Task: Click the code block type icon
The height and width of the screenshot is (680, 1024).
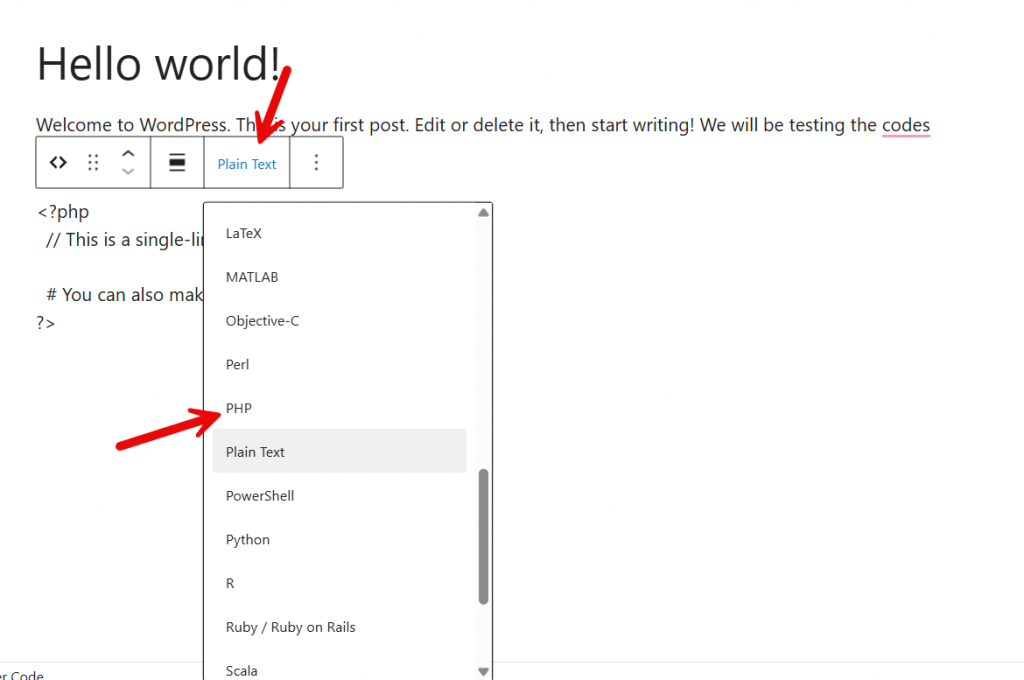Action: tap(57, 162)
